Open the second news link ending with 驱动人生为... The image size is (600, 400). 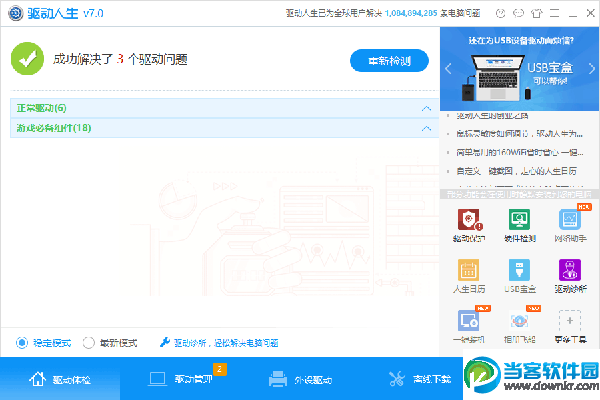click(x=519, y=134)
